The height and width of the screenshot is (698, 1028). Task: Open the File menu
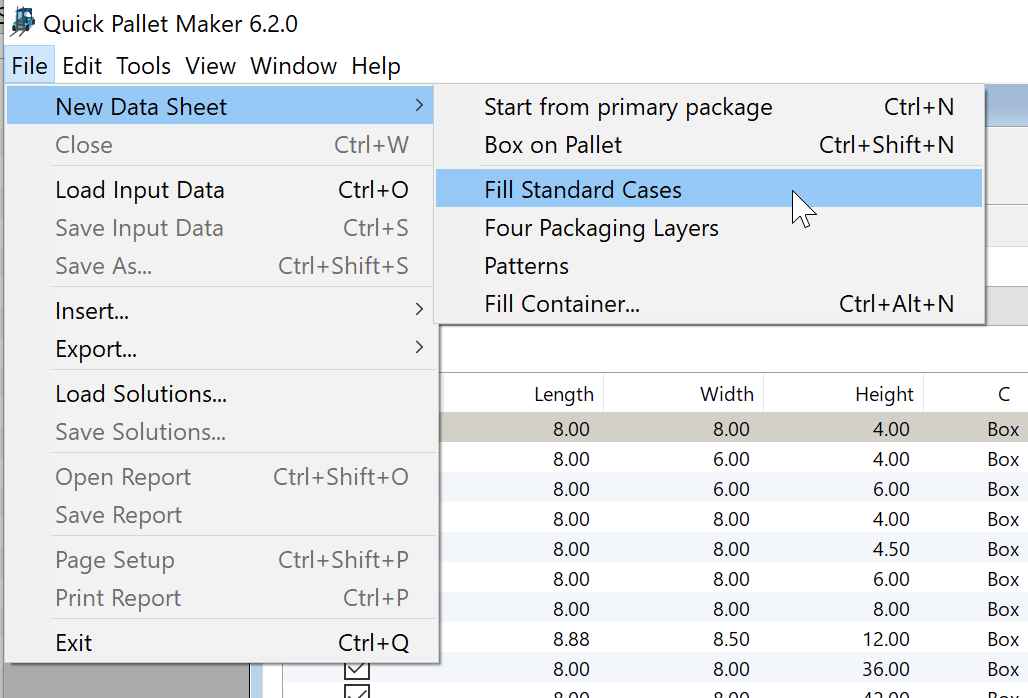coord(30,66)
